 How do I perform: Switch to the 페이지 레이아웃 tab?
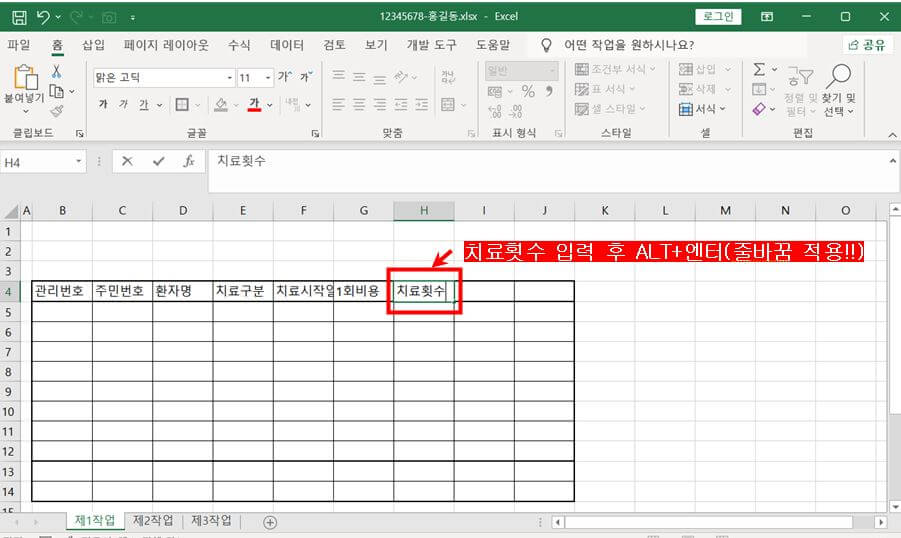tap(167, 45)
